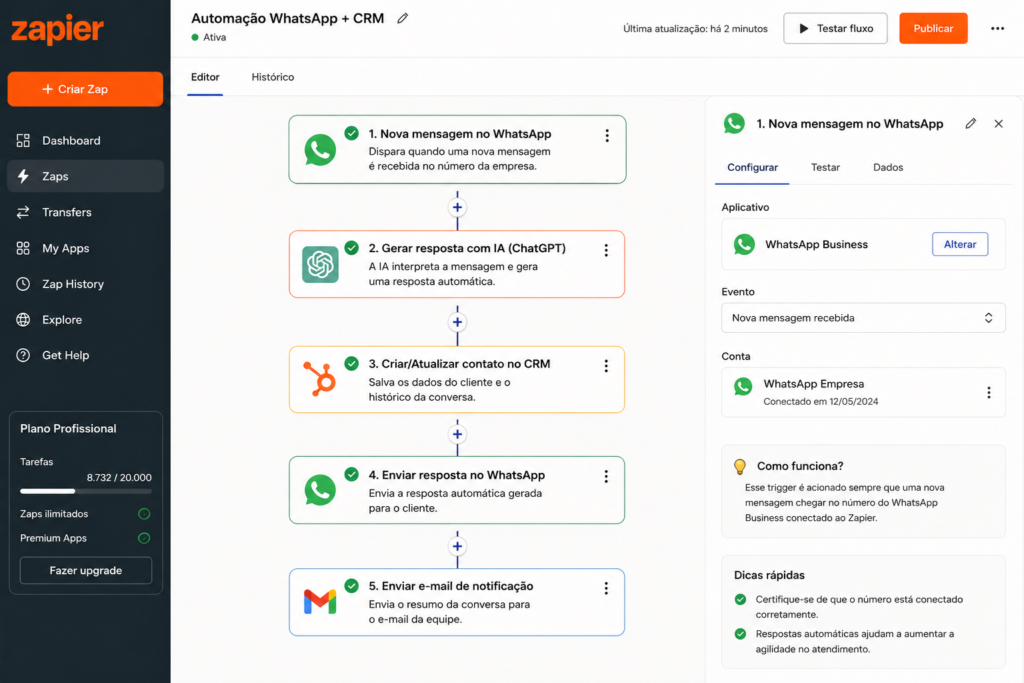Click the Zaps ilimitados check icon
This screenshot has width=1024, height=683.
(144, 514)
